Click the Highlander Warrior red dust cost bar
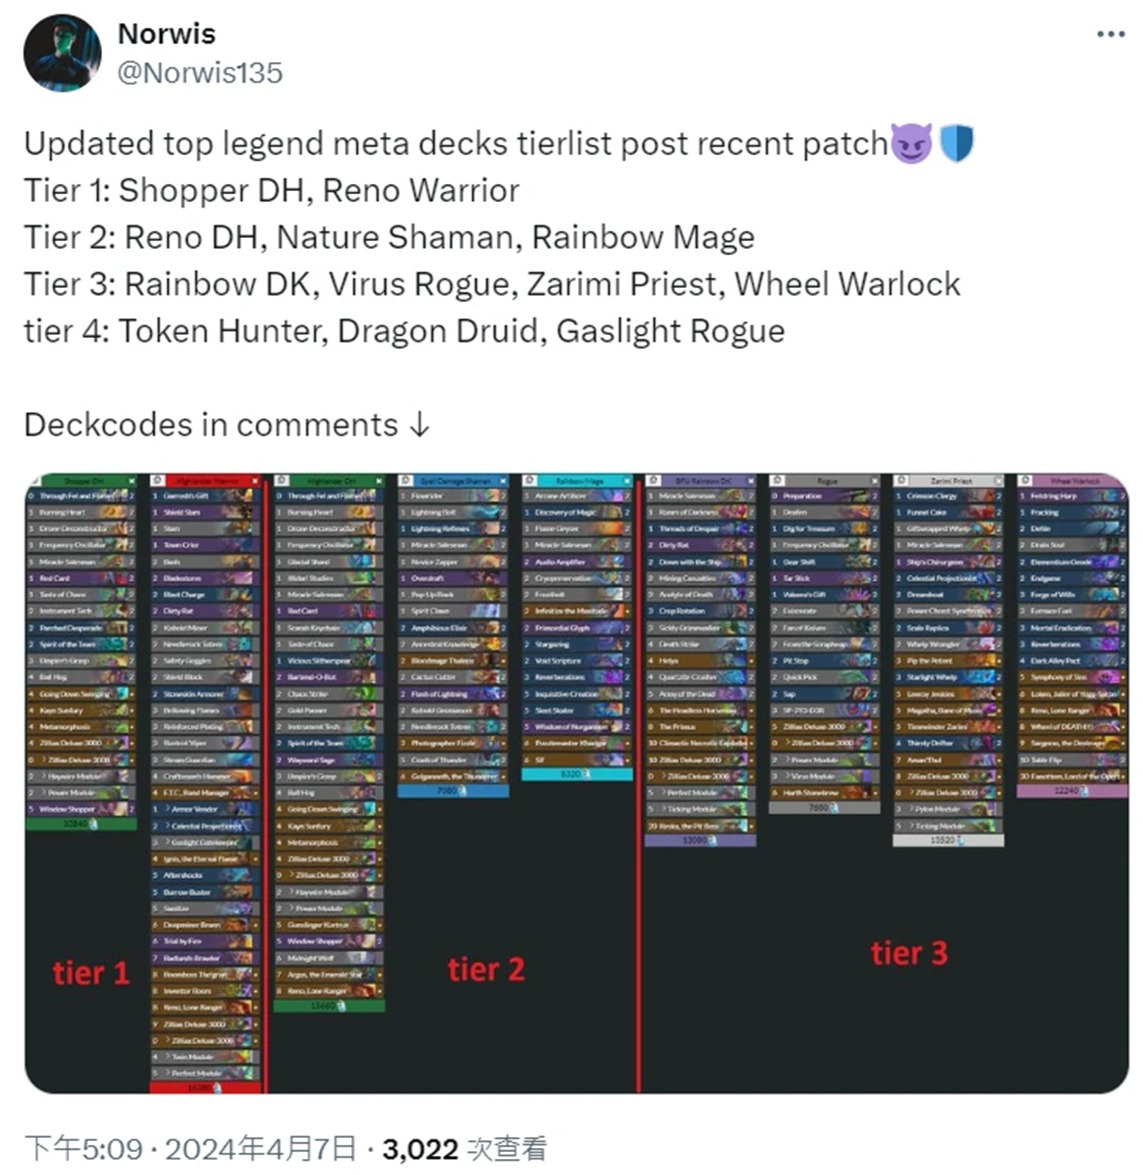 click(205, 1087)
